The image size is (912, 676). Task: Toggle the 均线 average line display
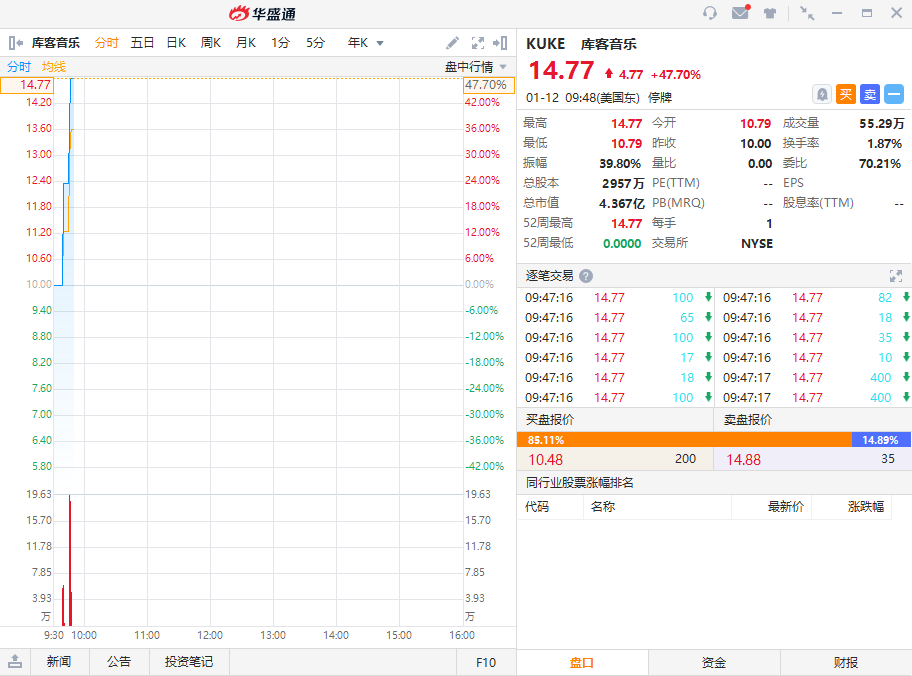point(53,67)
